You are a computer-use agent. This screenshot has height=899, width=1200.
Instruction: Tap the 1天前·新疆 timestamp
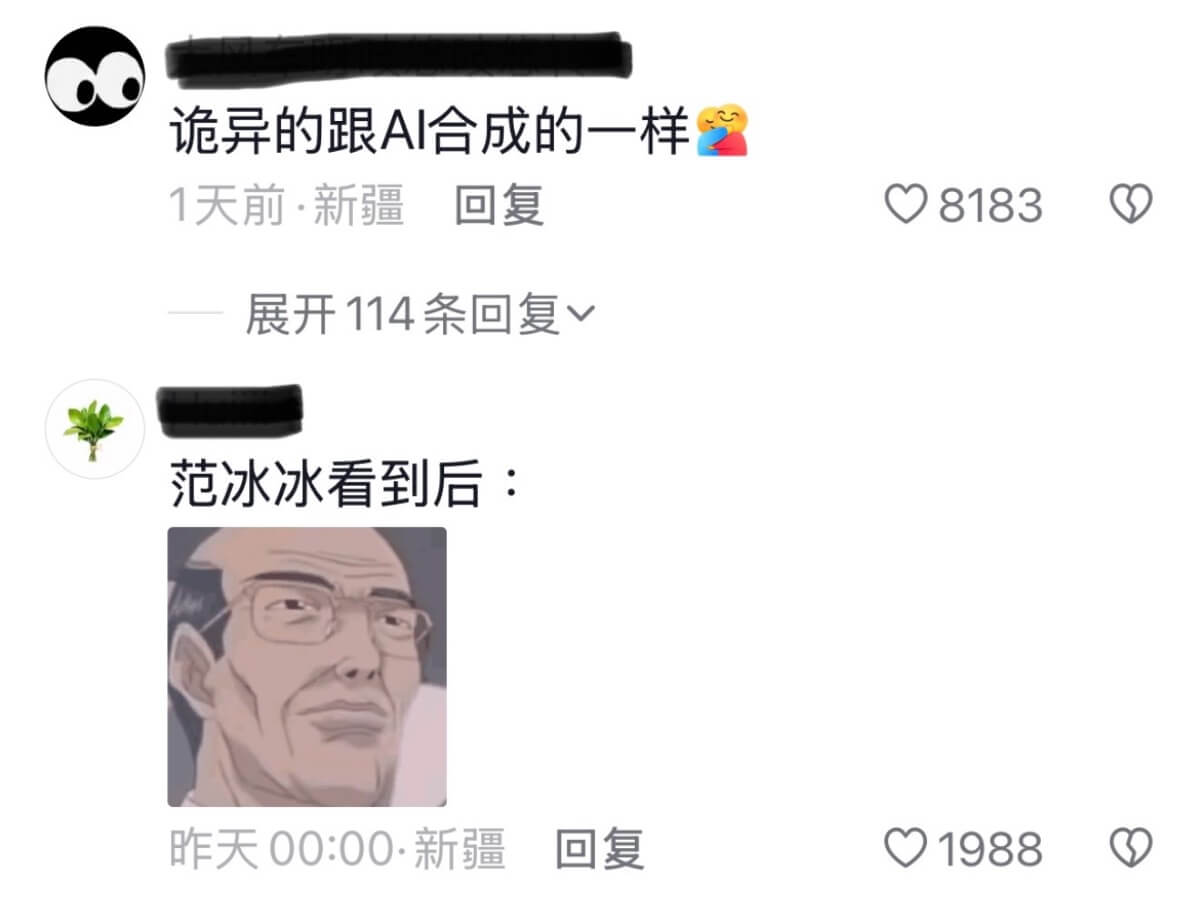[286, 206]
